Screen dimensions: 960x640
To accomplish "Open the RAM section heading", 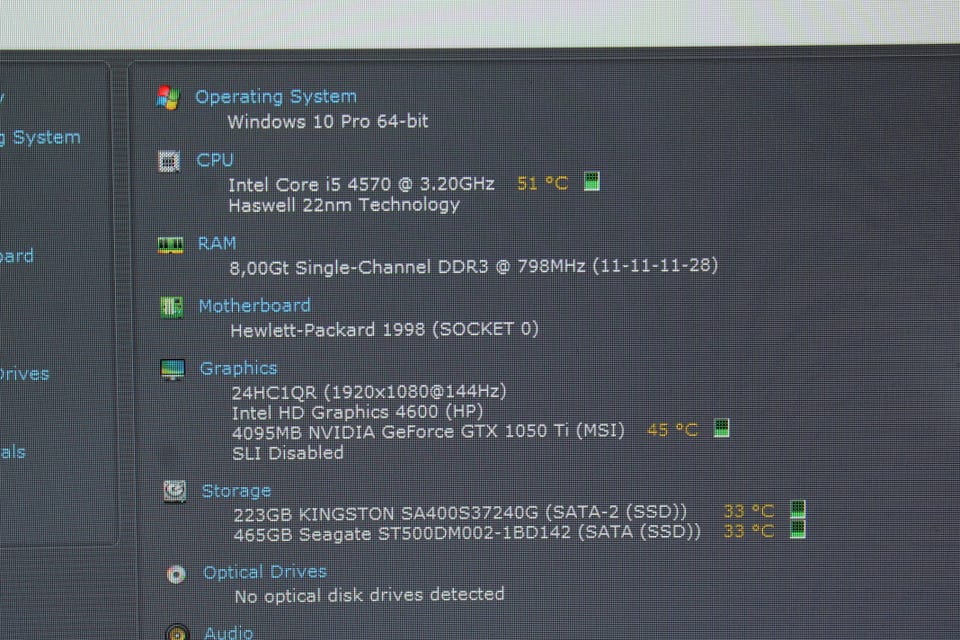I will pos(217,243).
